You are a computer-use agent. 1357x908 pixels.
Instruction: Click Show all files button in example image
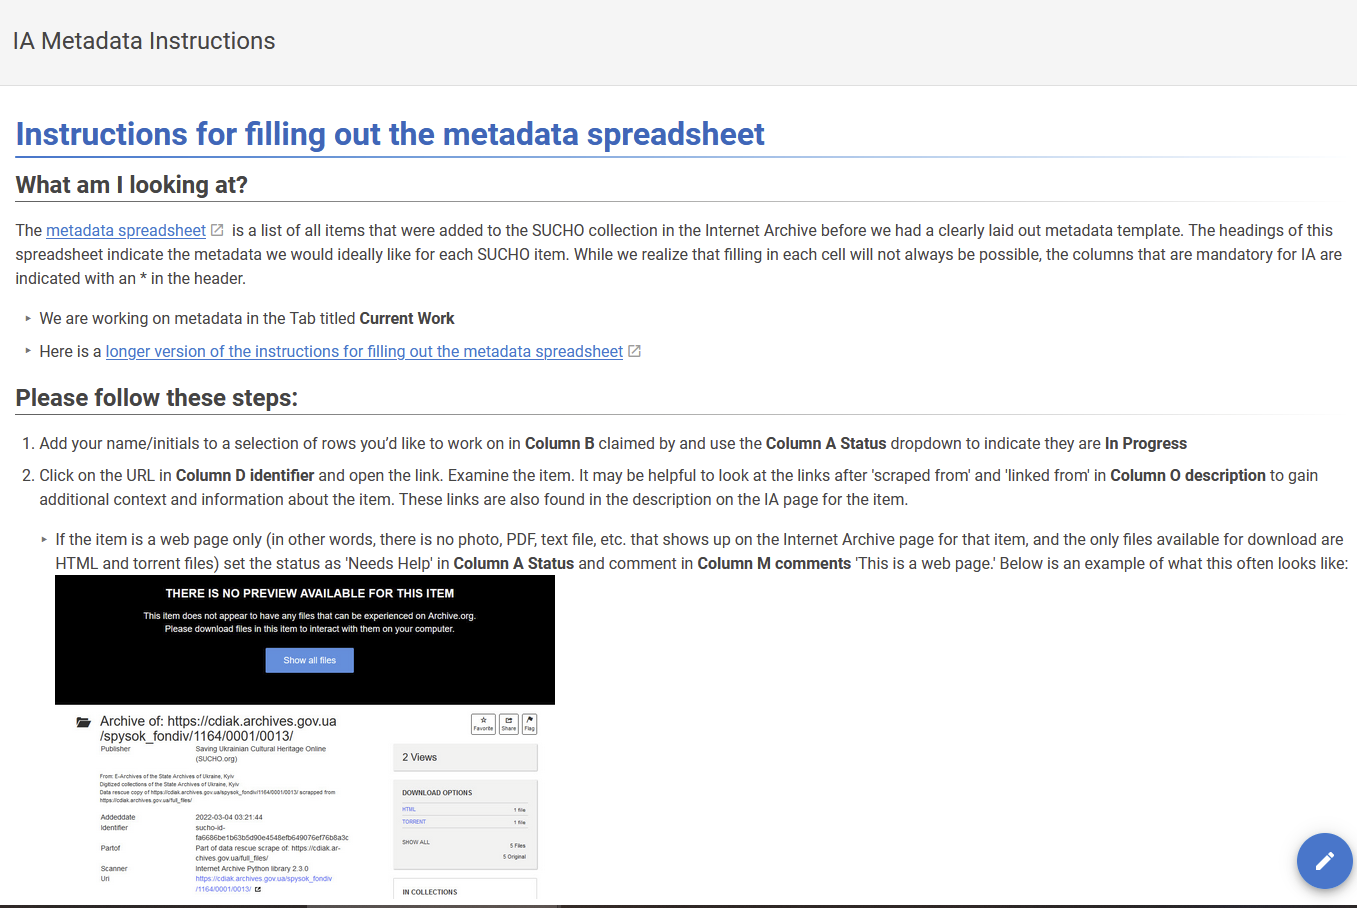[x=309, y=660]
